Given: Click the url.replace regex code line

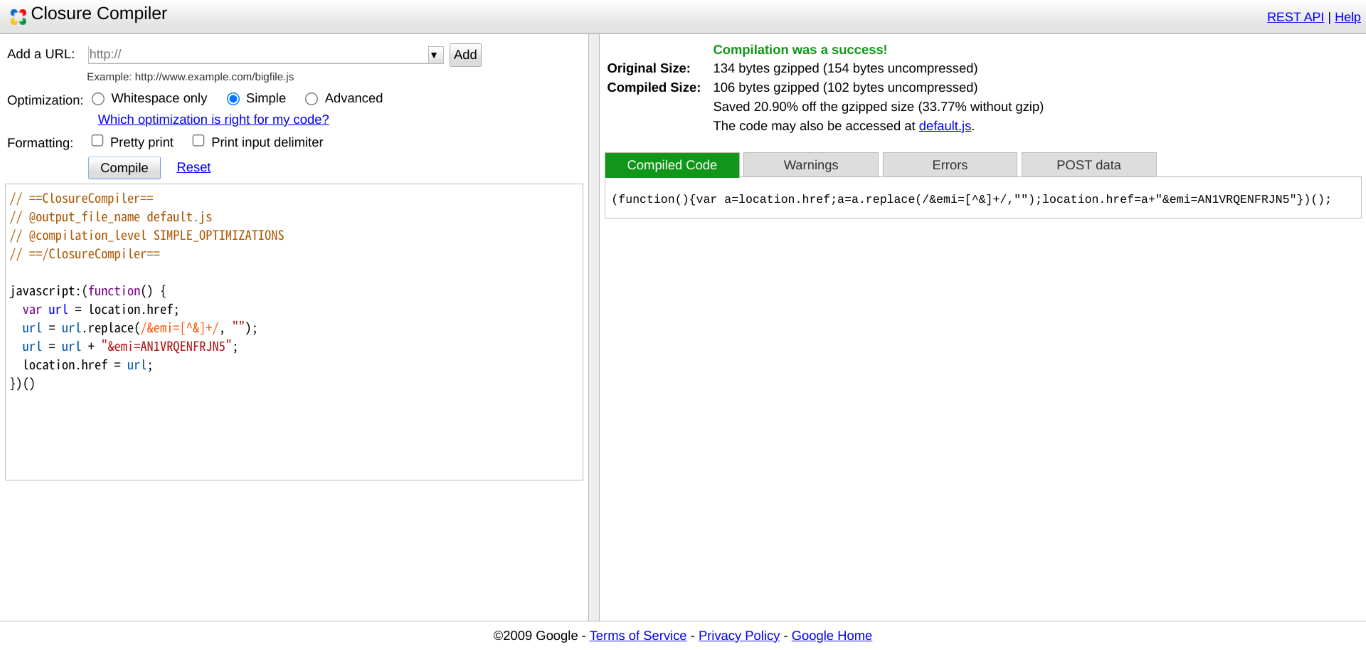Looking at the screenshot, I should 140,329.
